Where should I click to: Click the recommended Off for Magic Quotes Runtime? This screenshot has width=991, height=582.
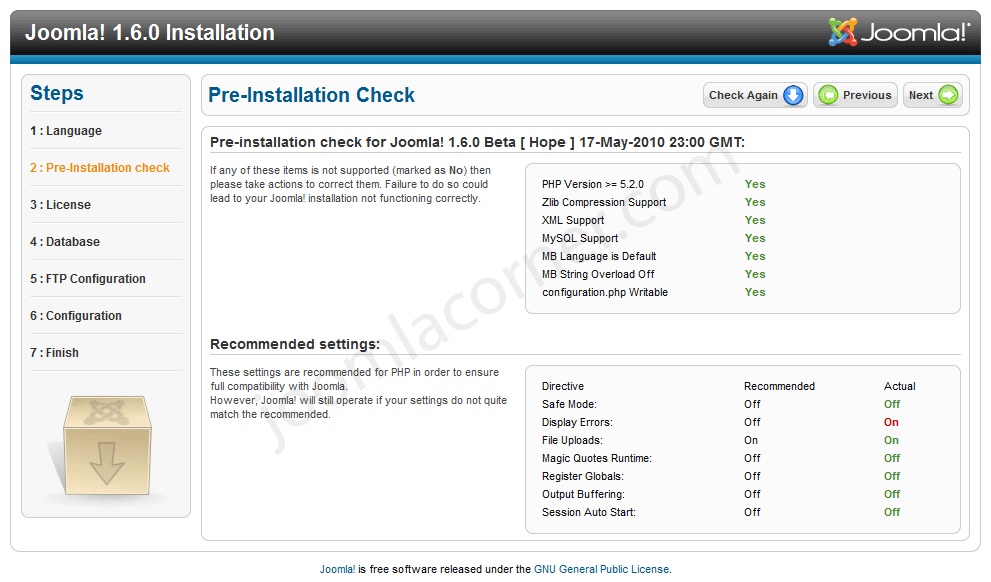tap(752, 458)
